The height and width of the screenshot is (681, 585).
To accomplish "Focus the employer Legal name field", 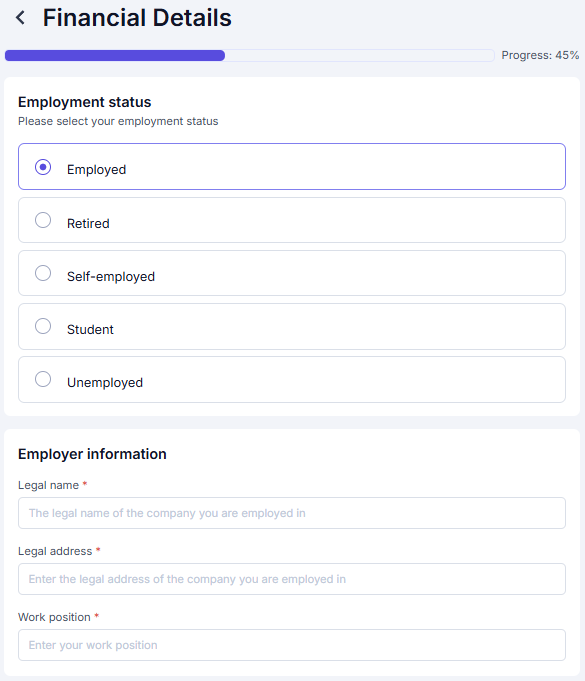I will coord(292,513).
